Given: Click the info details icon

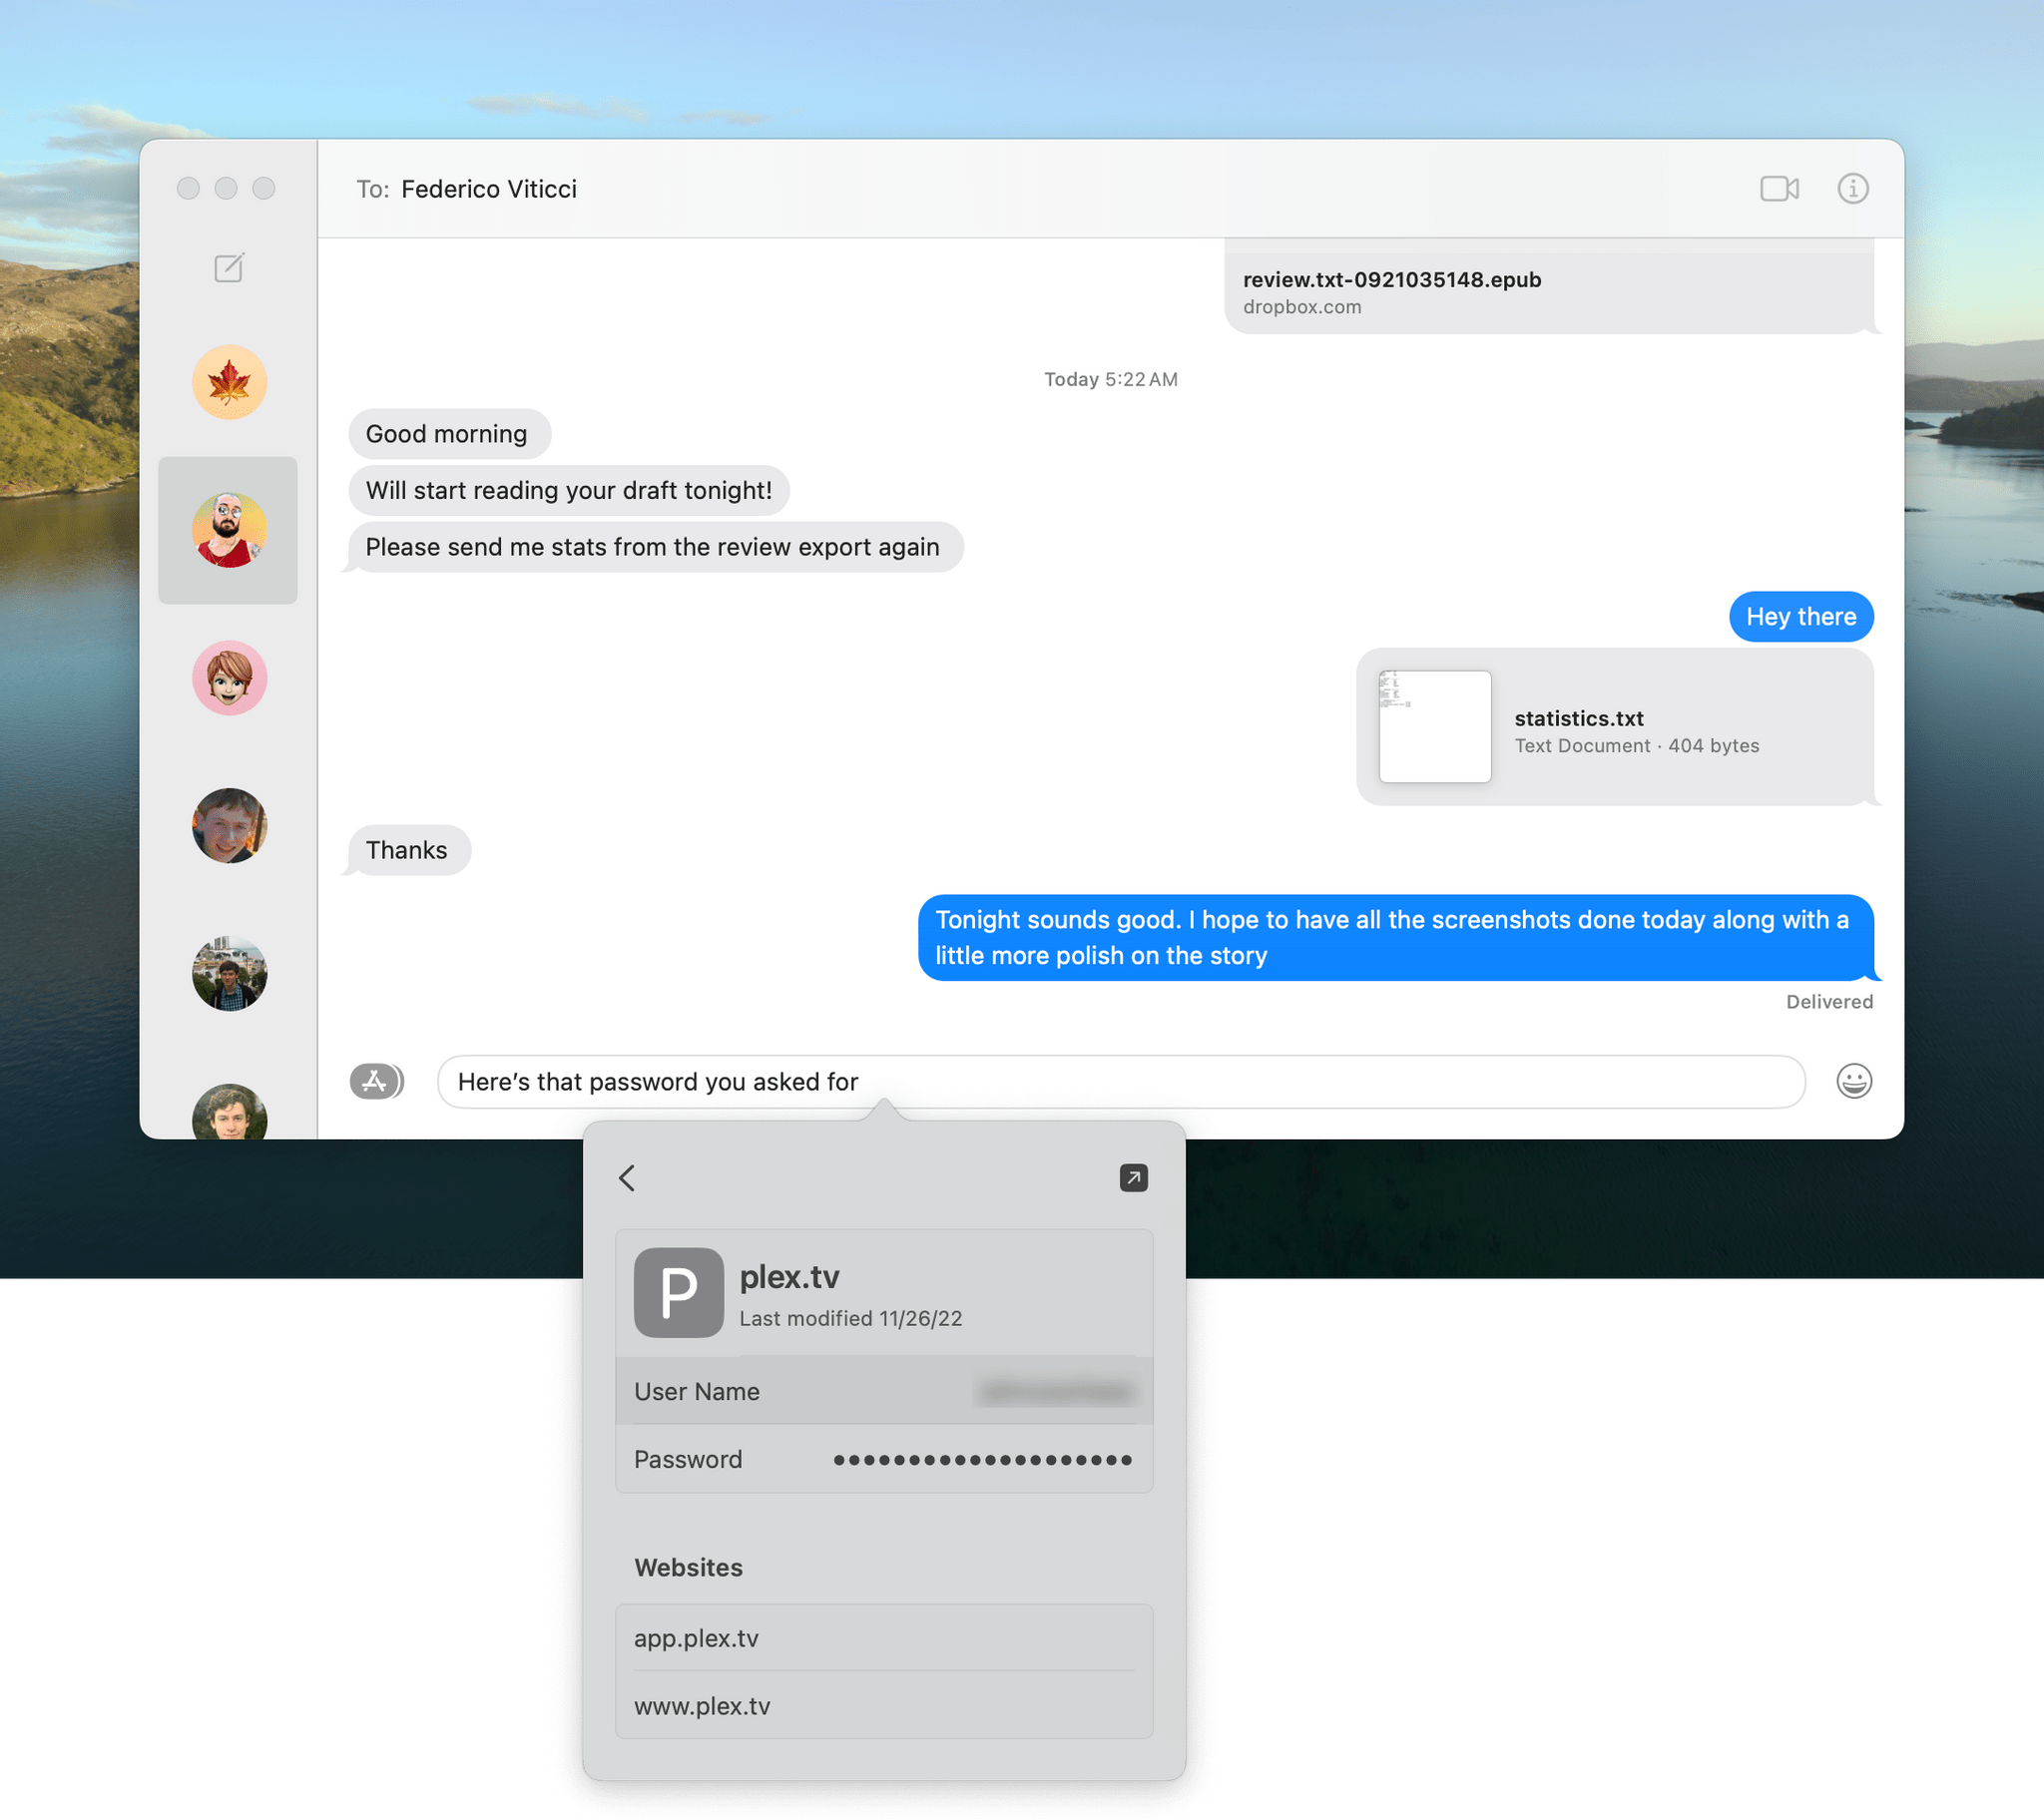Looking at the screenshot, I should pos(1850,187).
